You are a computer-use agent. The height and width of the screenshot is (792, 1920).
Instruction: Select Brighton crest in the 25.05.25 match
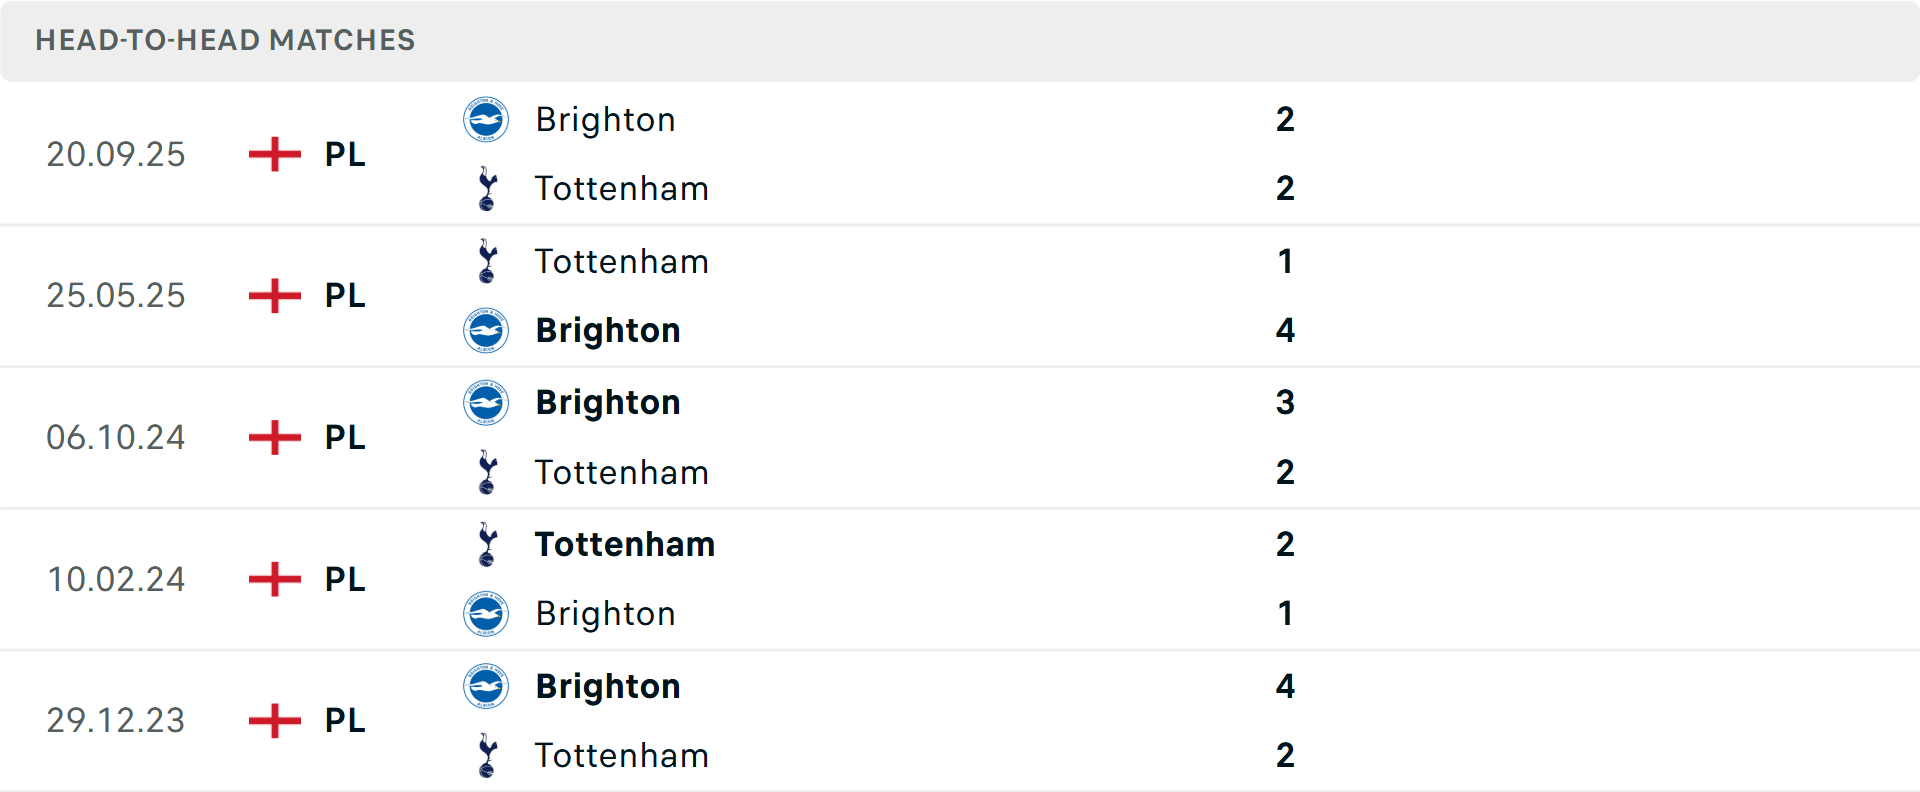point(486,331)
